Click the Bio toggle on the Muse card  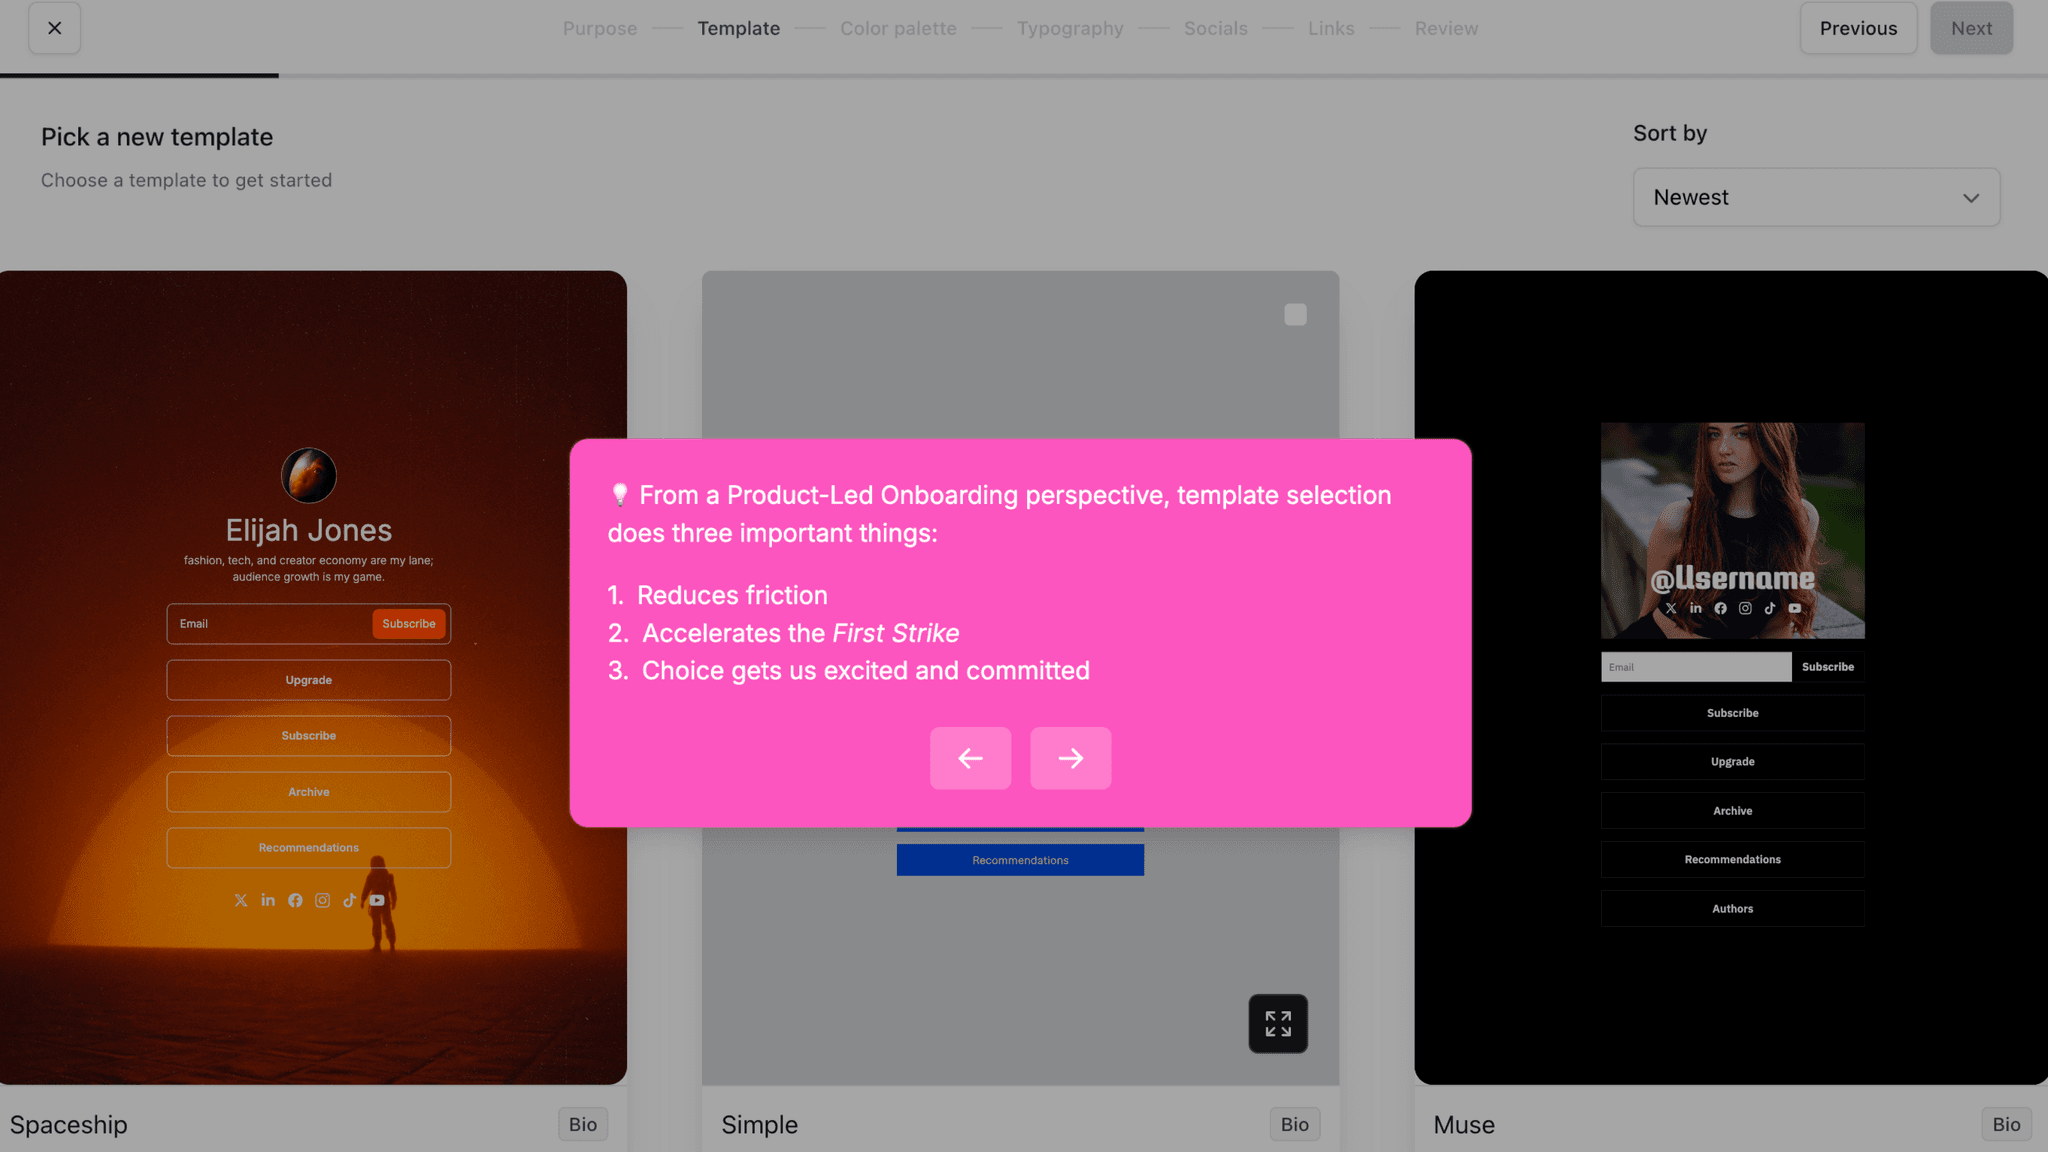click(x=2006, y=1123)
